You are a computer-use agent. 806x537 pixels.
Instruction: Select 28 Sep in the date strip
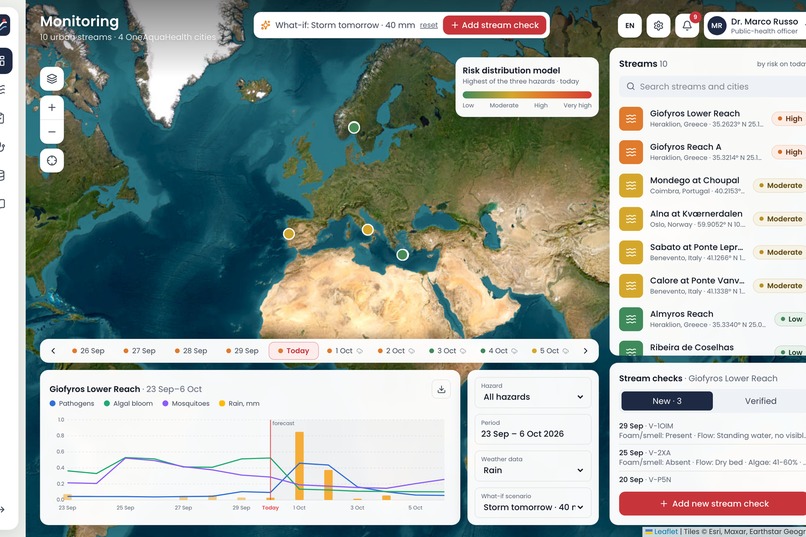click(191, 351)
